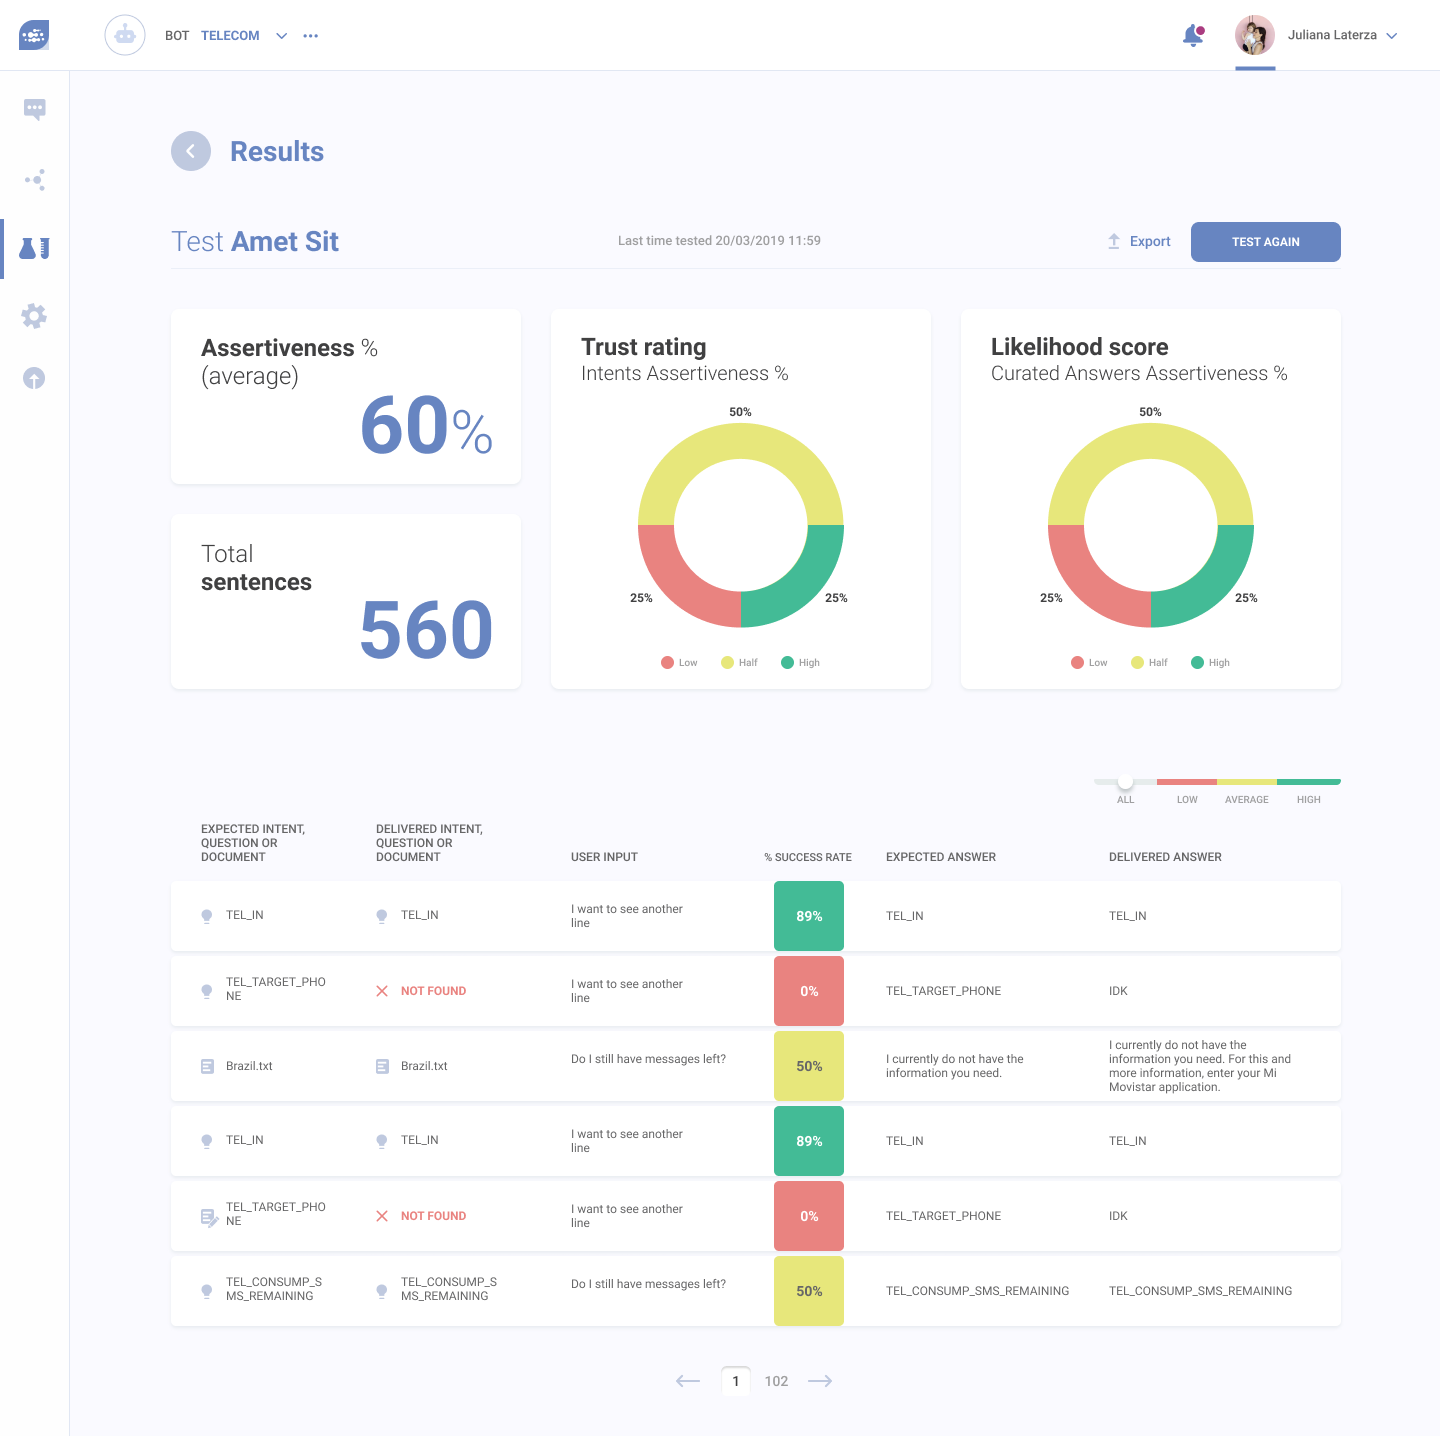
Task: Click the TEST AGAIN button
Action: point(1265,242)
